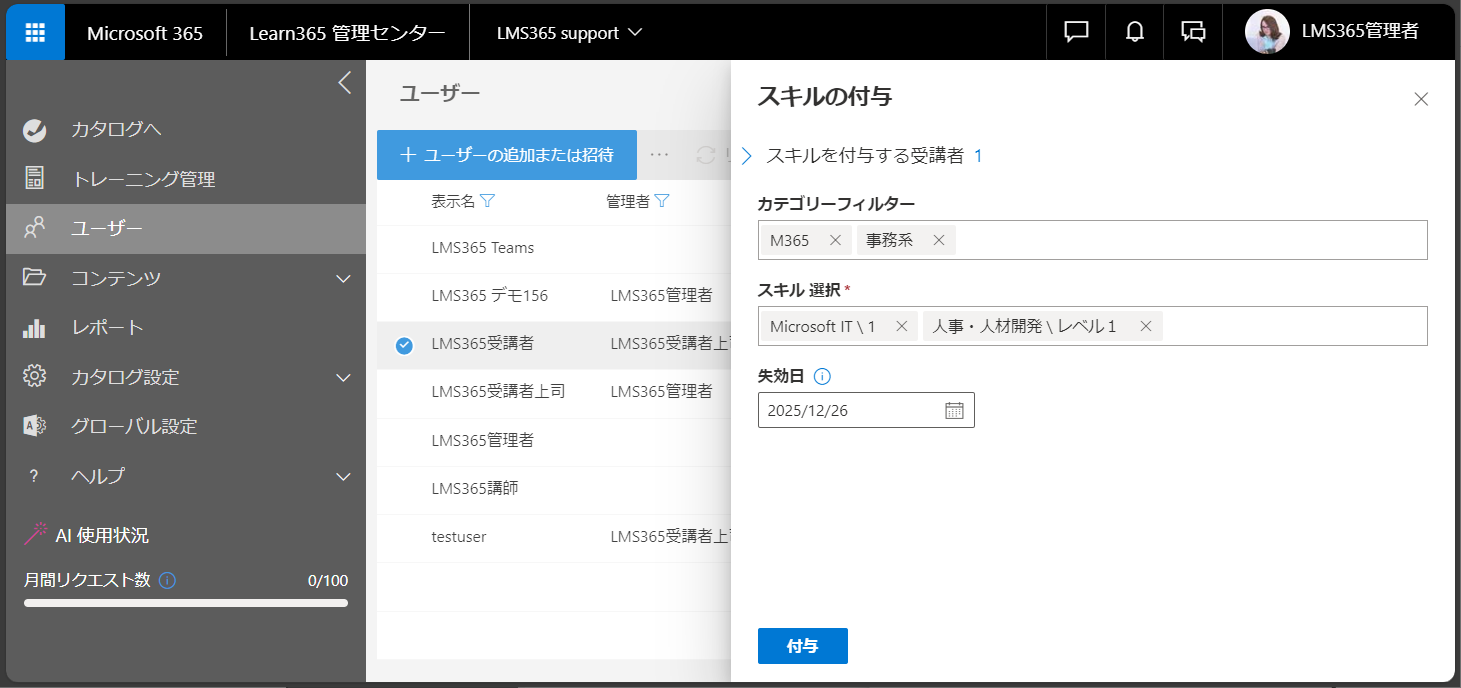Click into the カテゴリーフィルター field

[x=1092, y=240]
